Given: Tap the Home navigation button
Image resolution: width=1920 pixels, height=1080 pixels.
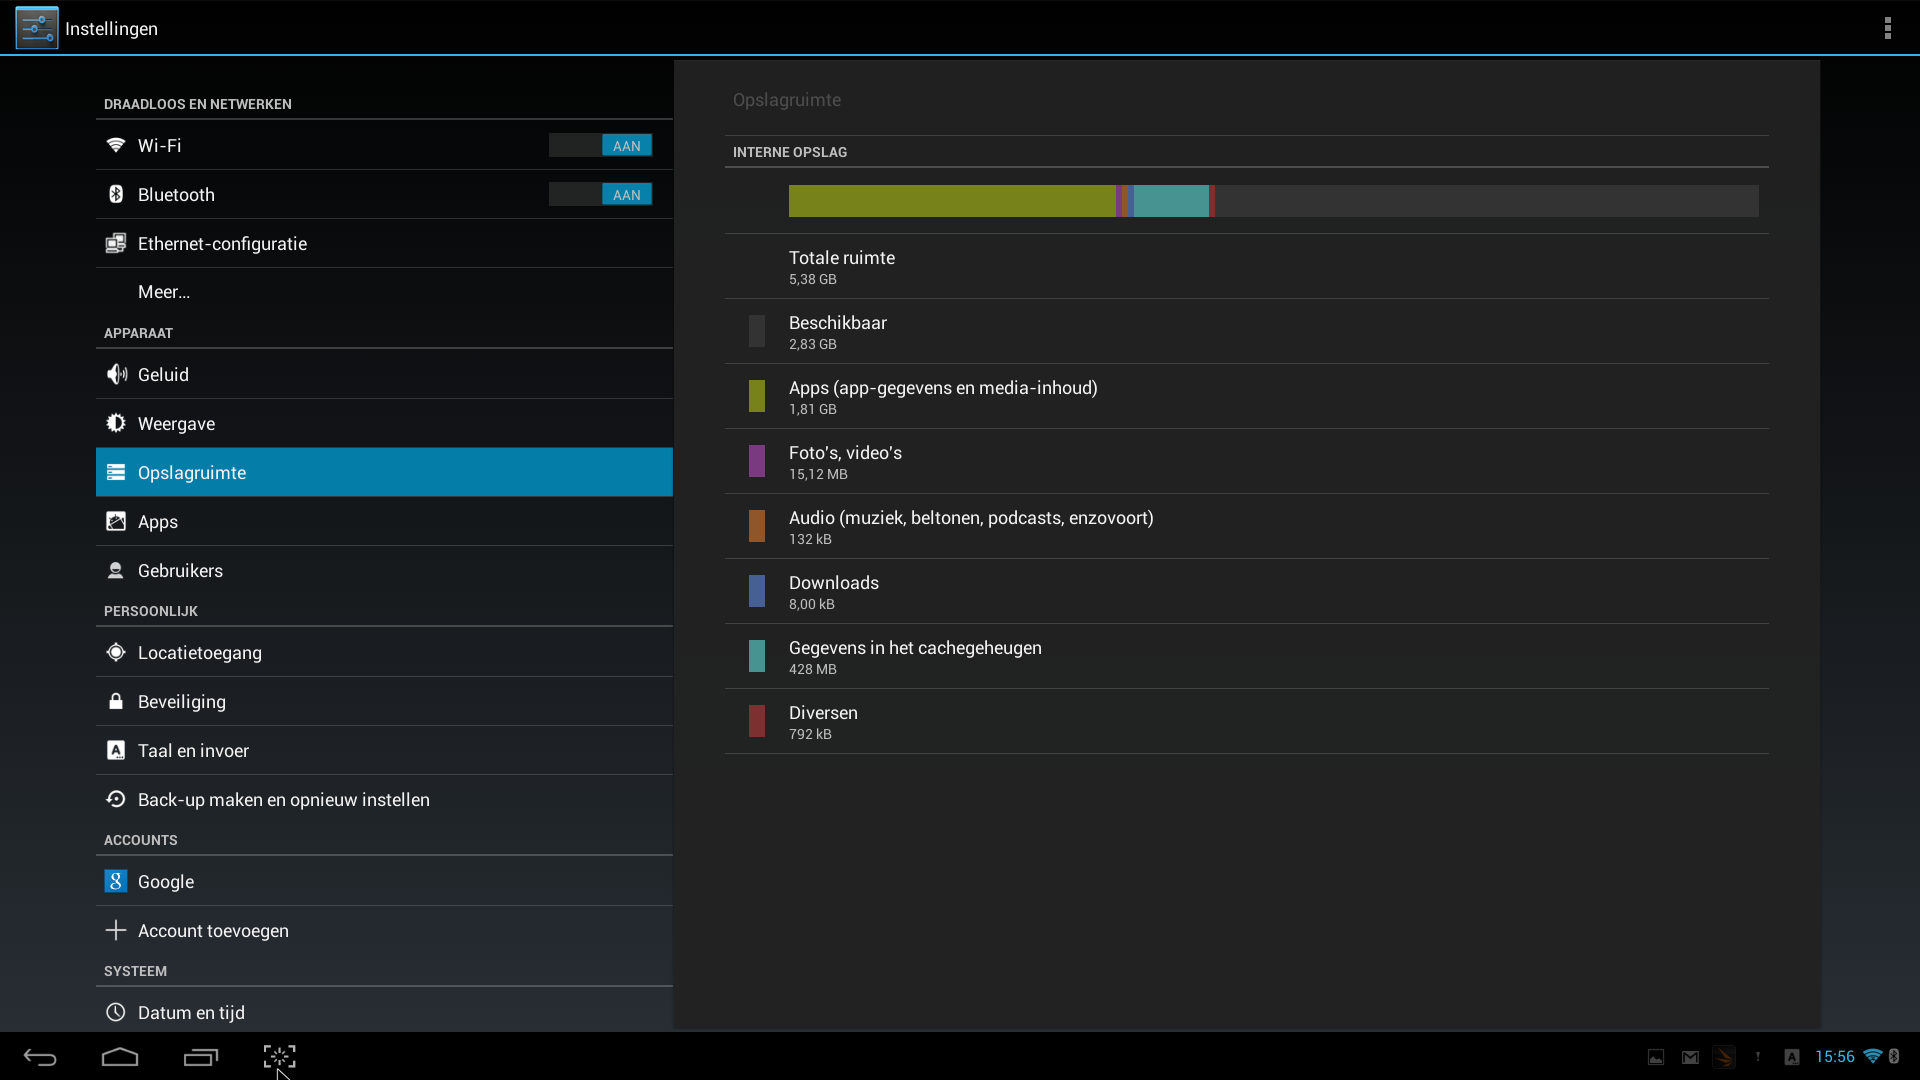Looking at the screenshot, I should click(120, 1057).
